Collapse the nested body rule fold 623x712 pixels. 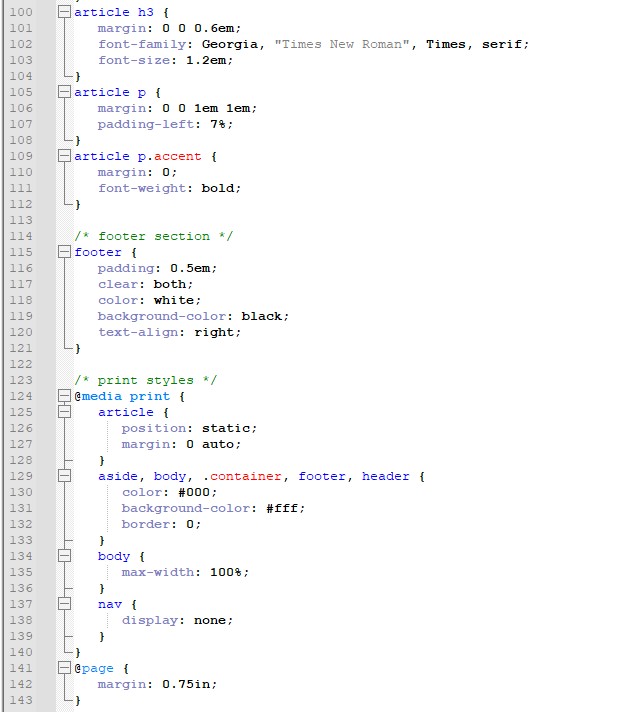64,556
